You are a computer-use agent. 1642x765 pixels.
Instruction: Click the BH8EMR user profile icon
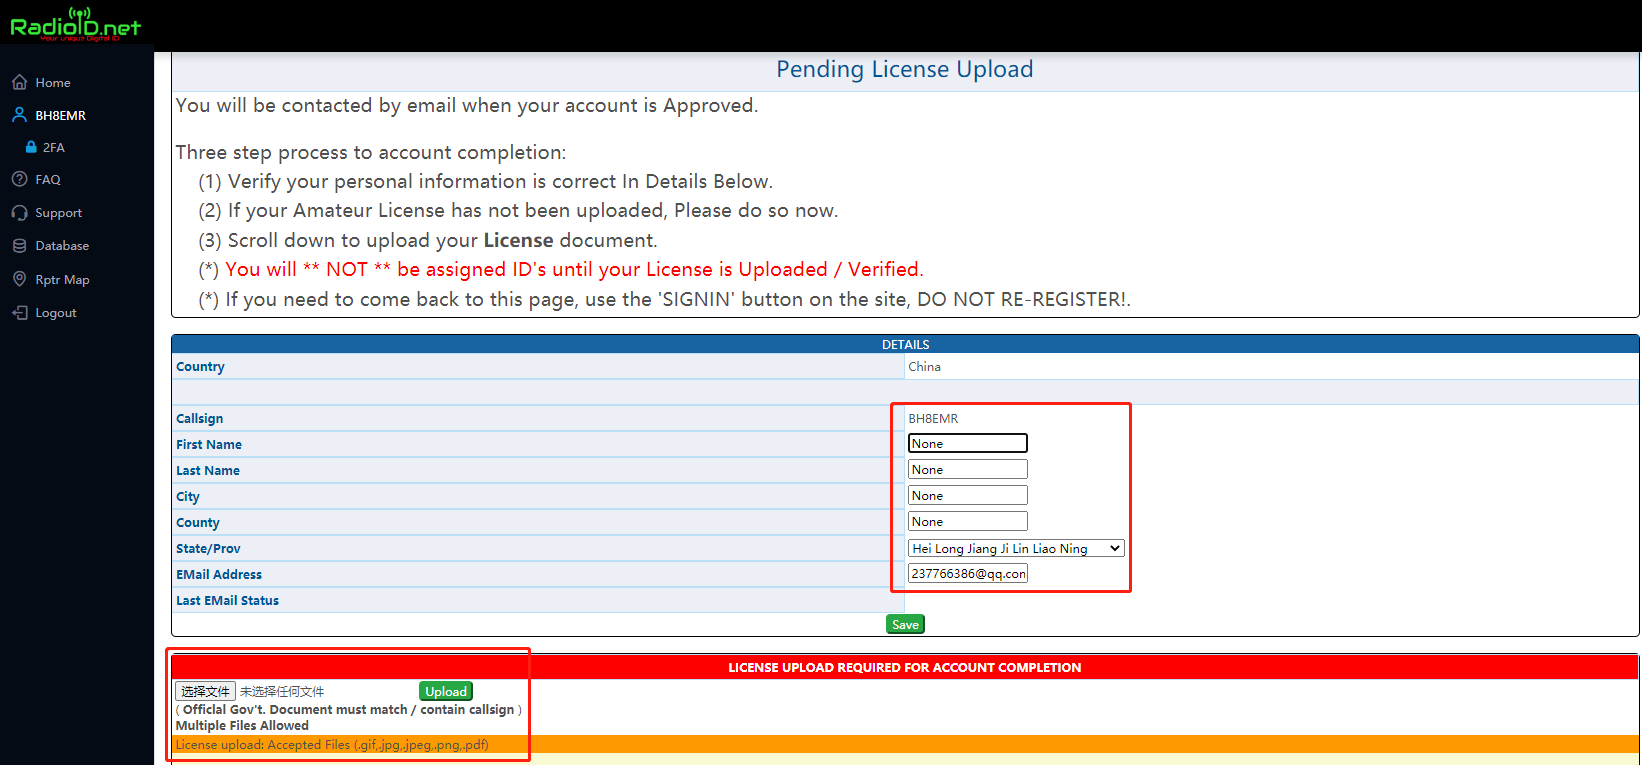point(19,115)
